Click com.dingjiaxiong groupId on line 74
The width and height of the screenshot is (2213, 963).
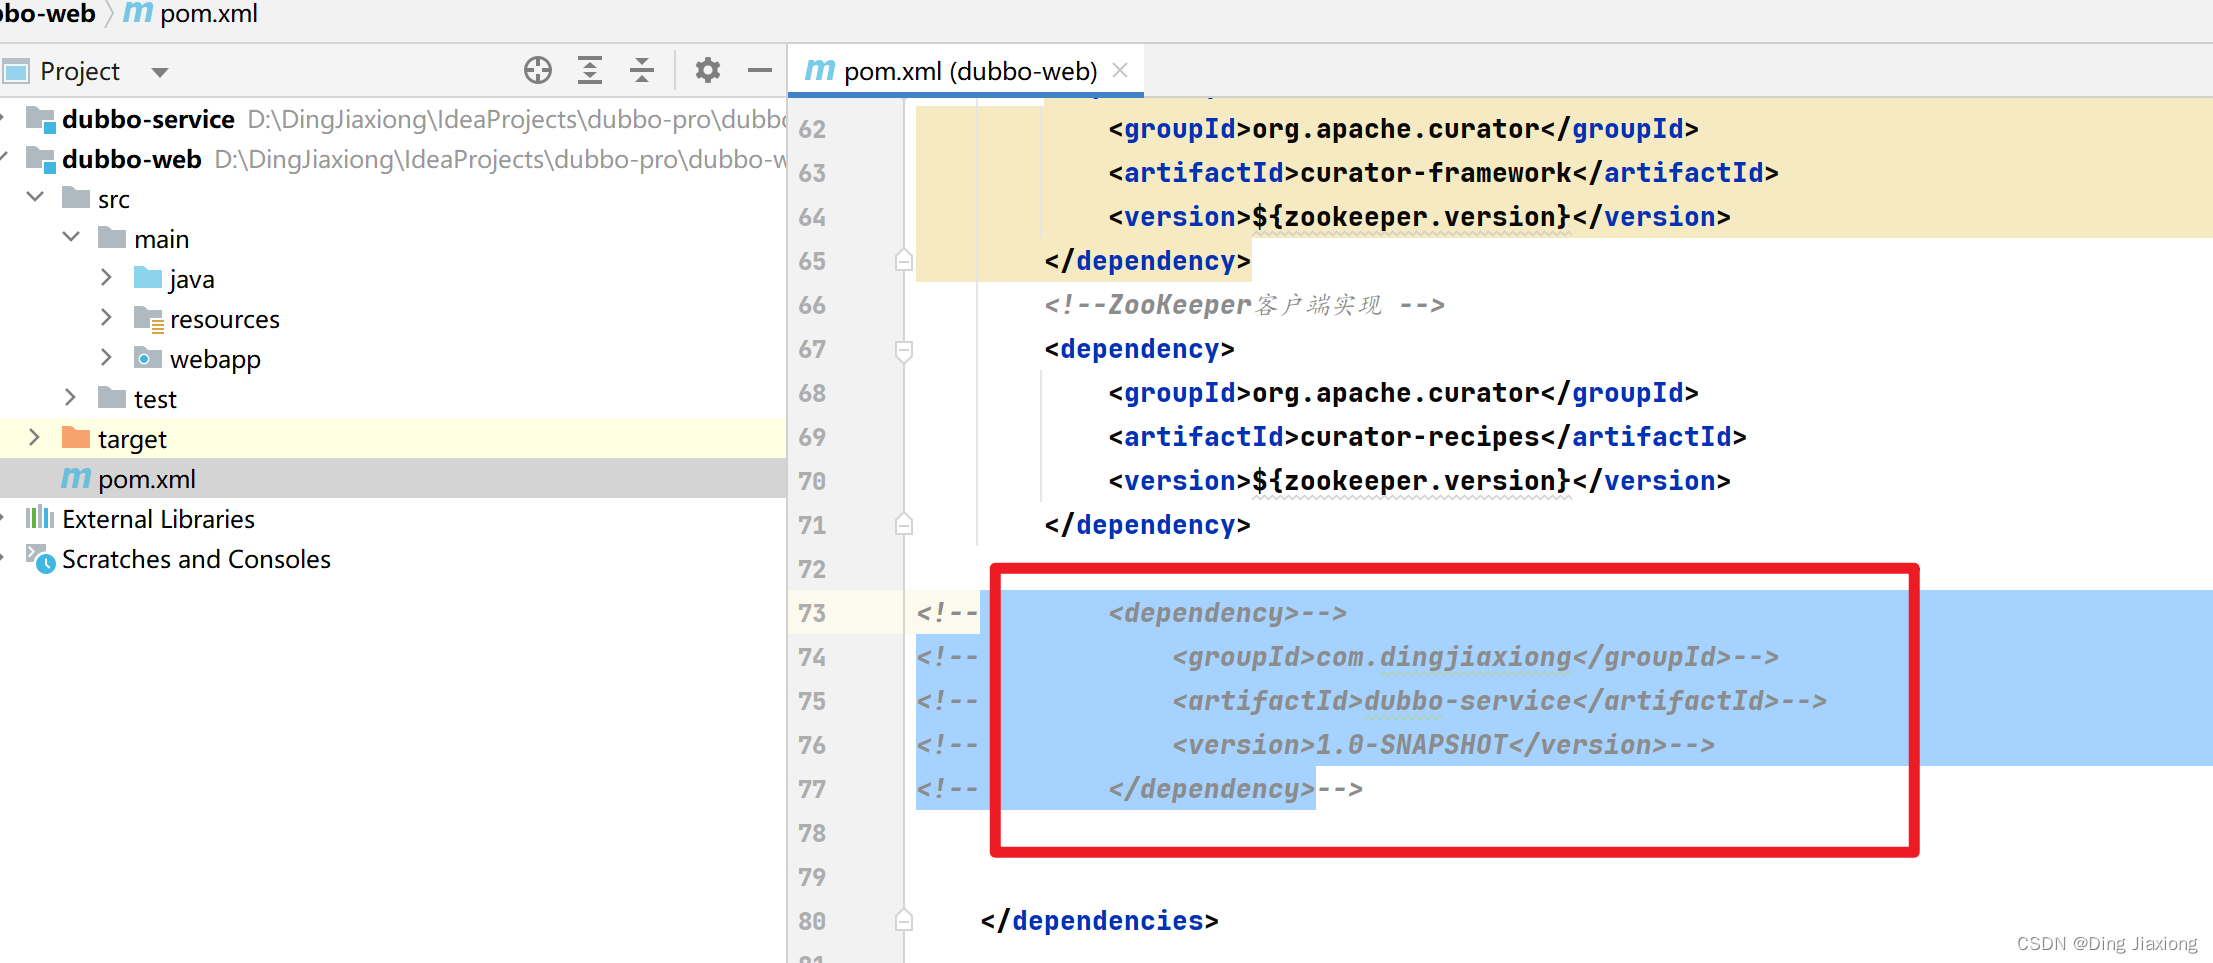point(1444,657)
